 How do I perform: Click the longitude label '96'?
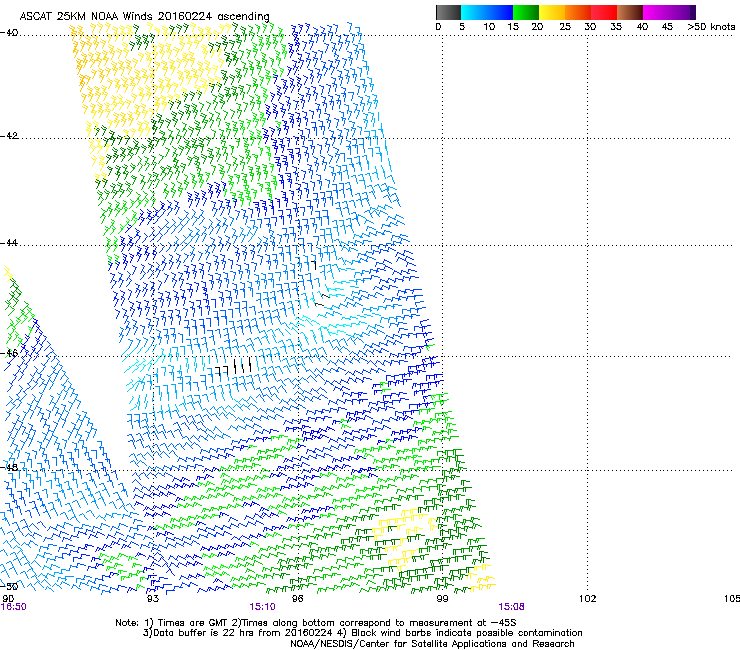coord(297,599)
